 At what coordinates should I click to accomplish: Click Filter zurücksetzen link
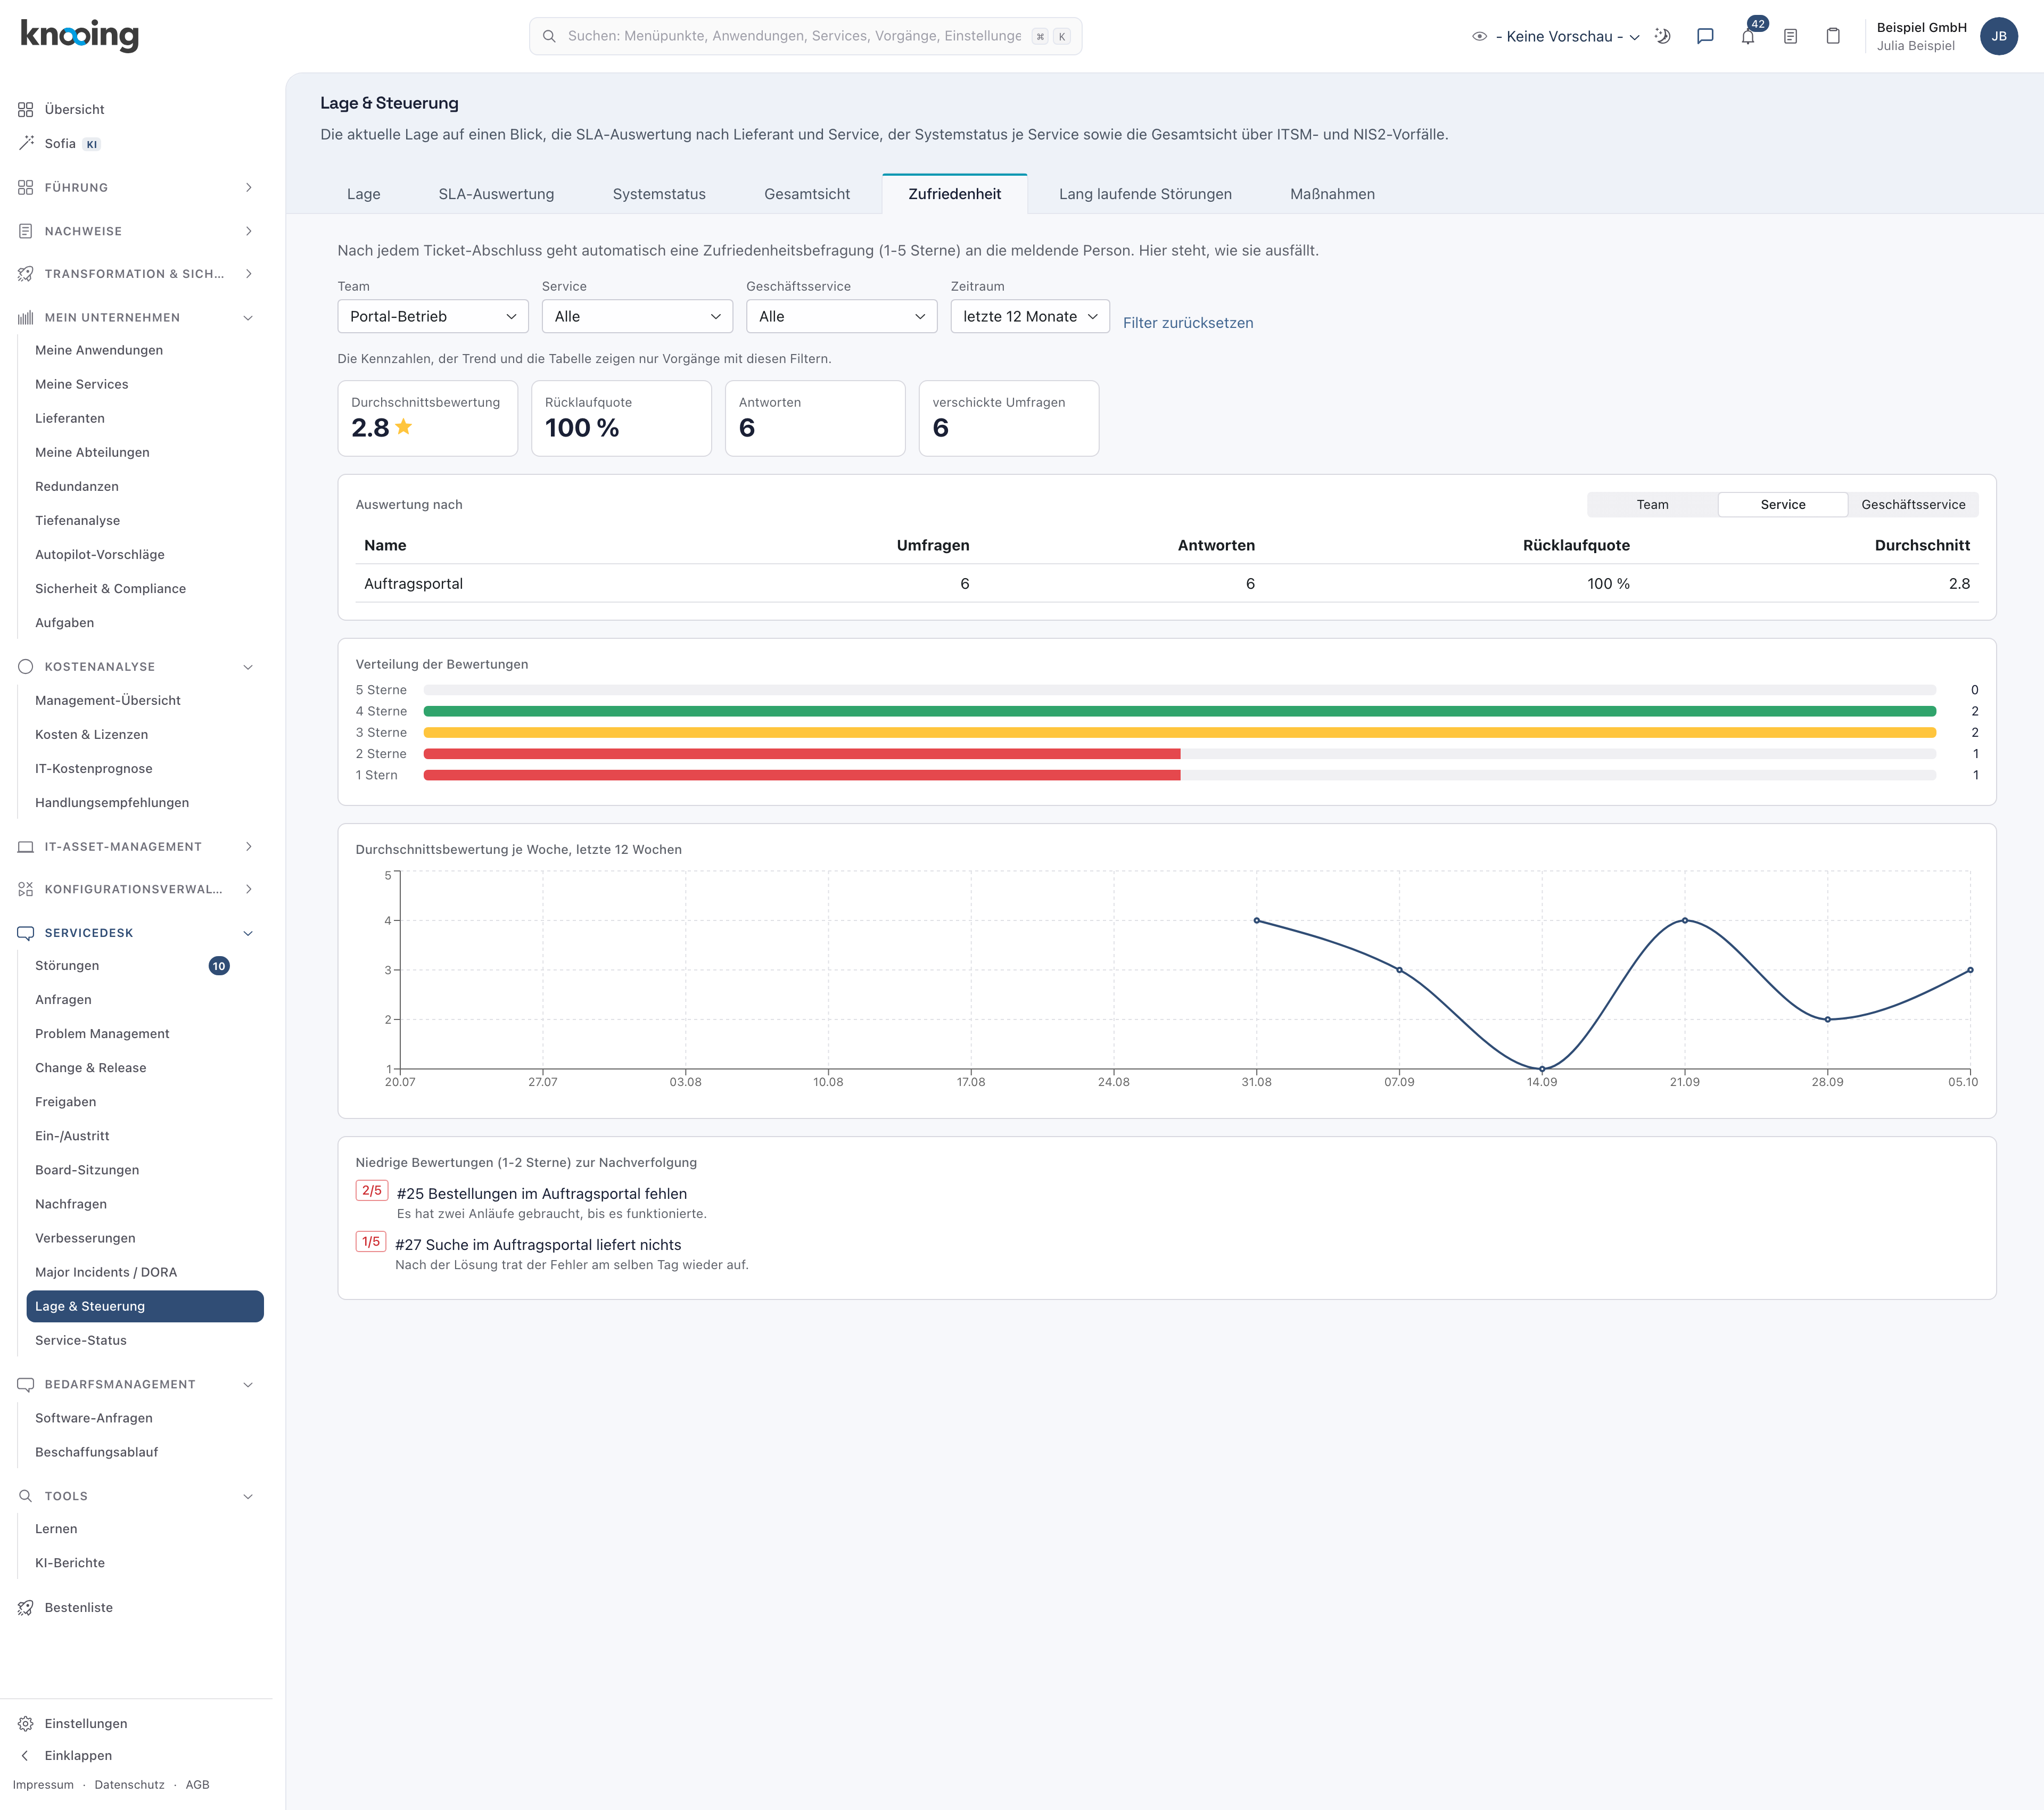1187,322
